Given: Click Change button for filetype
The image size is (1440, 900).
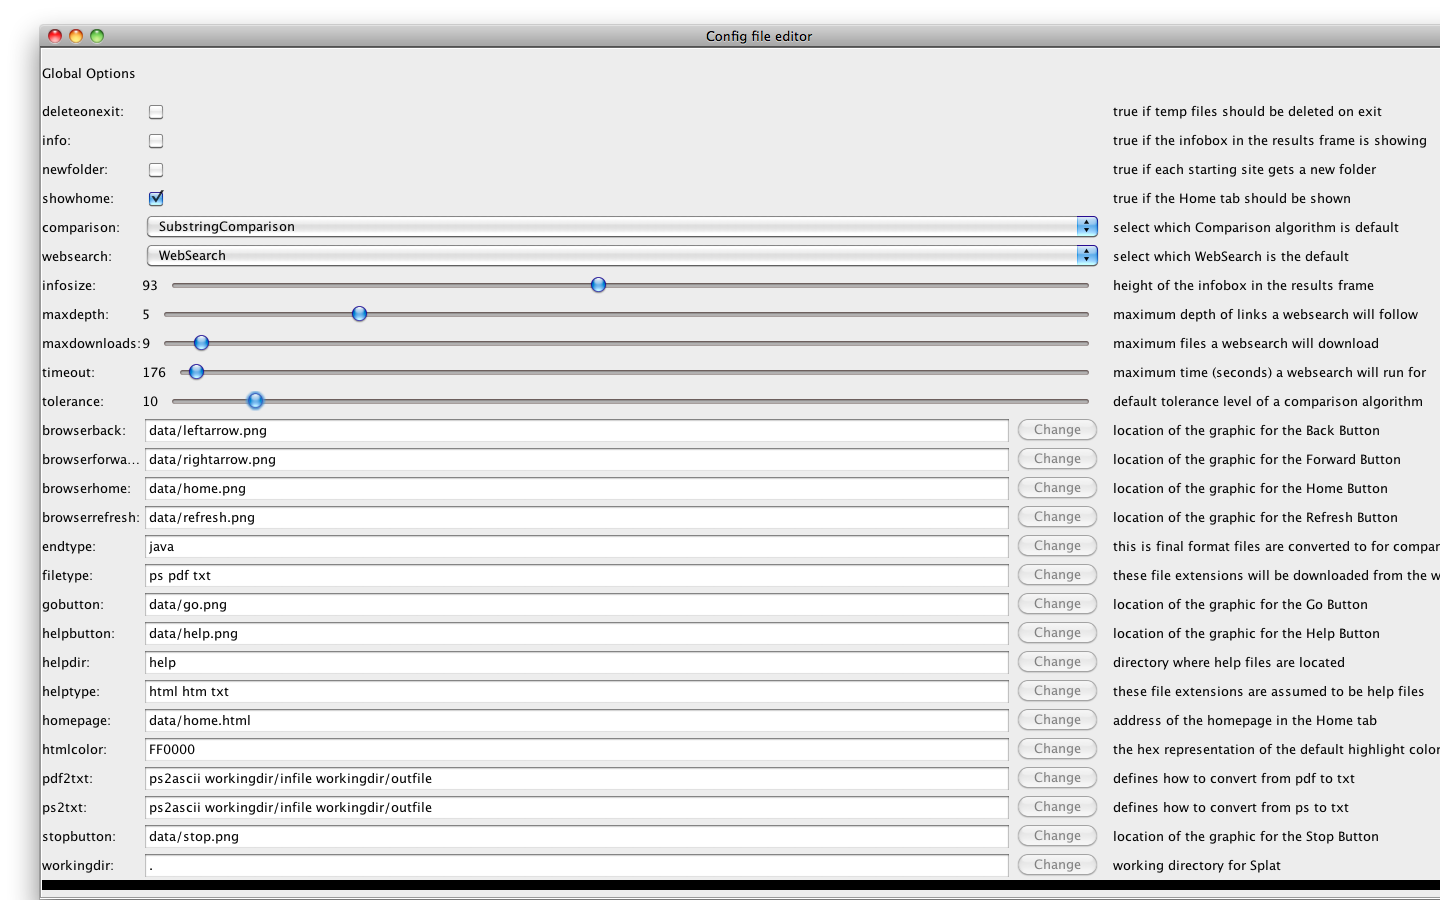Looking at the screenshot, I should click(x=1057, y=575).
